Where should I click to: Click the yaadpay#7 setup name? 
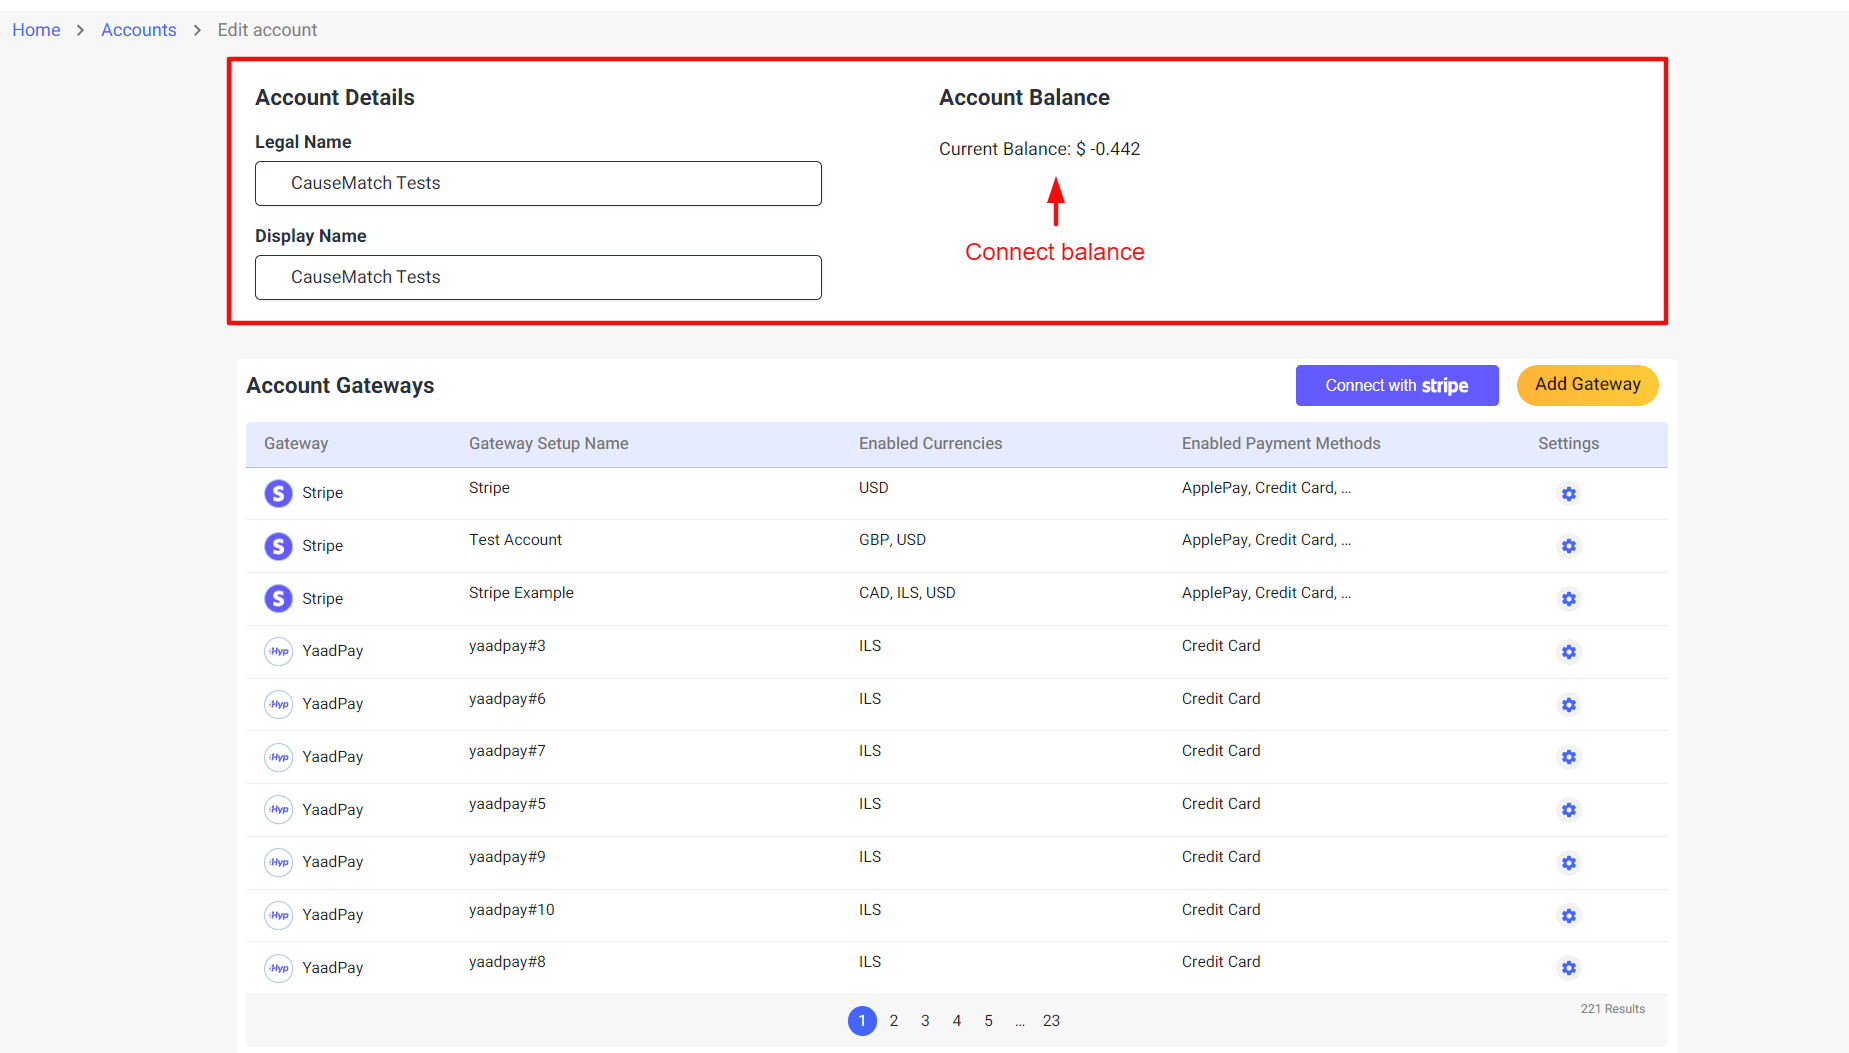point(507,751)
